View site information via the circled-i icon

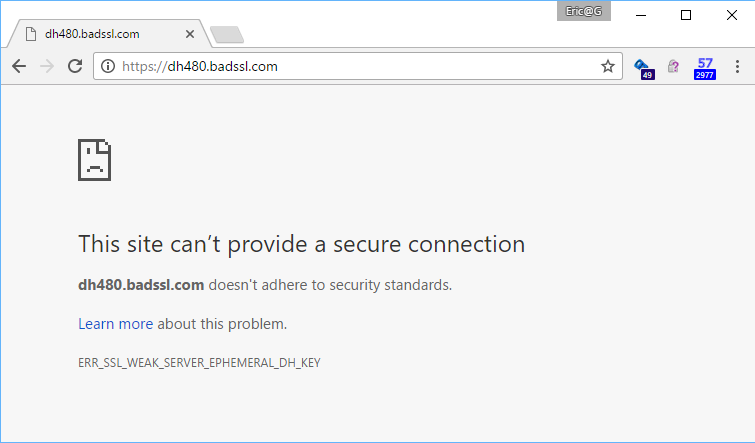click(x=108, y=67)
